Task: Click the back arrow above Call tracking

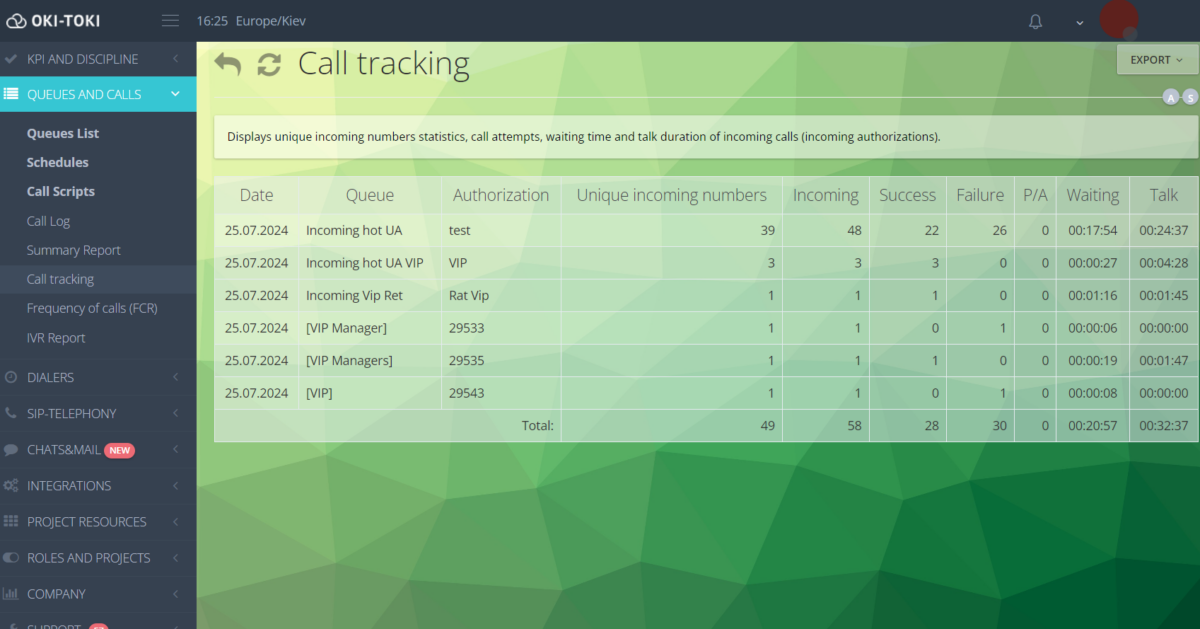Action: (228, 62)
